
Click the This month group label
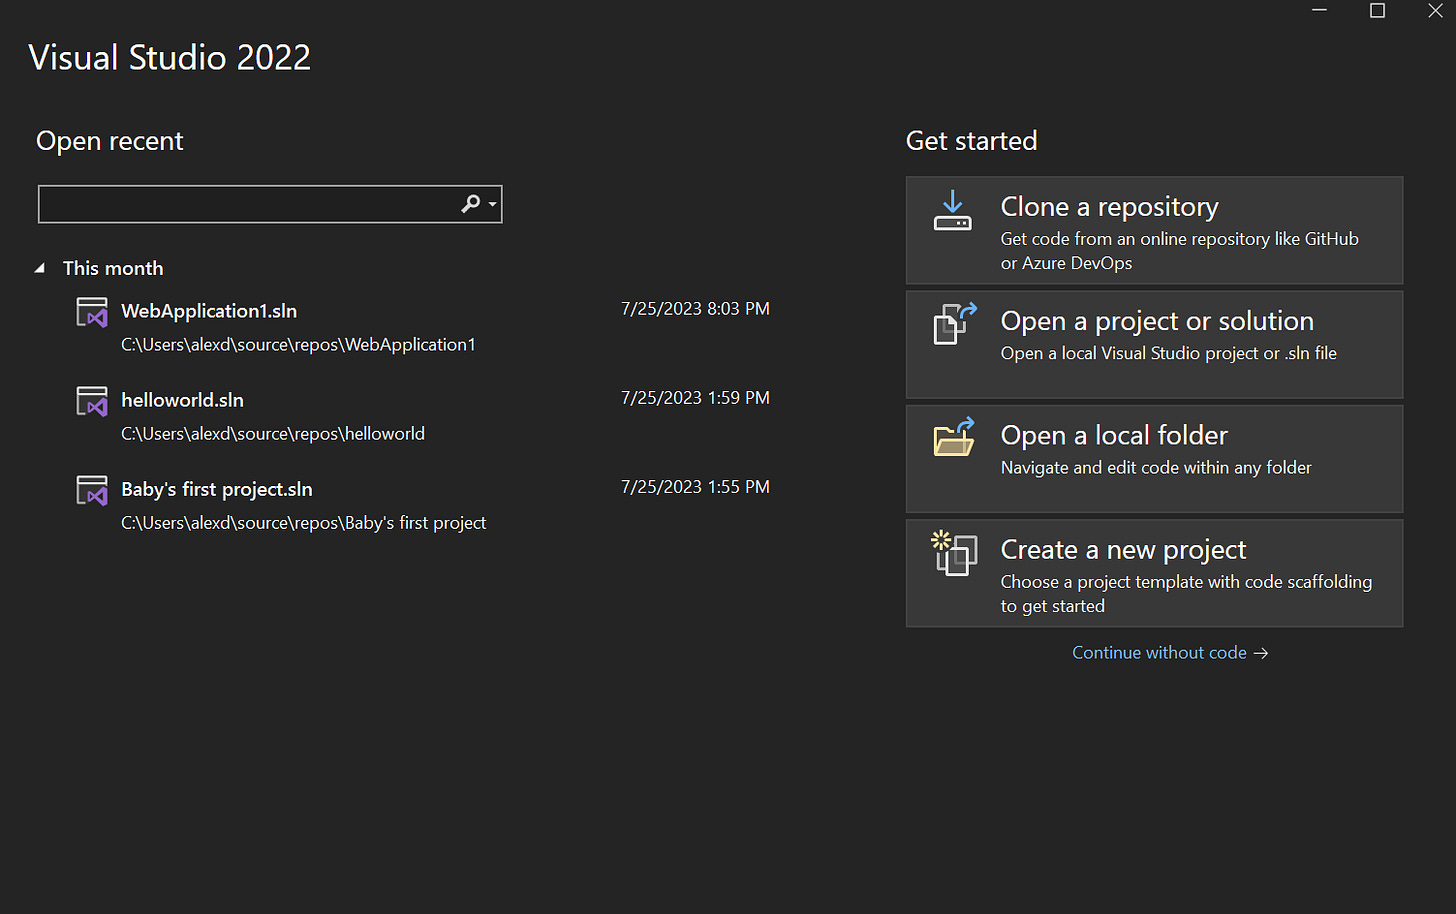click(x=113, y=268)
